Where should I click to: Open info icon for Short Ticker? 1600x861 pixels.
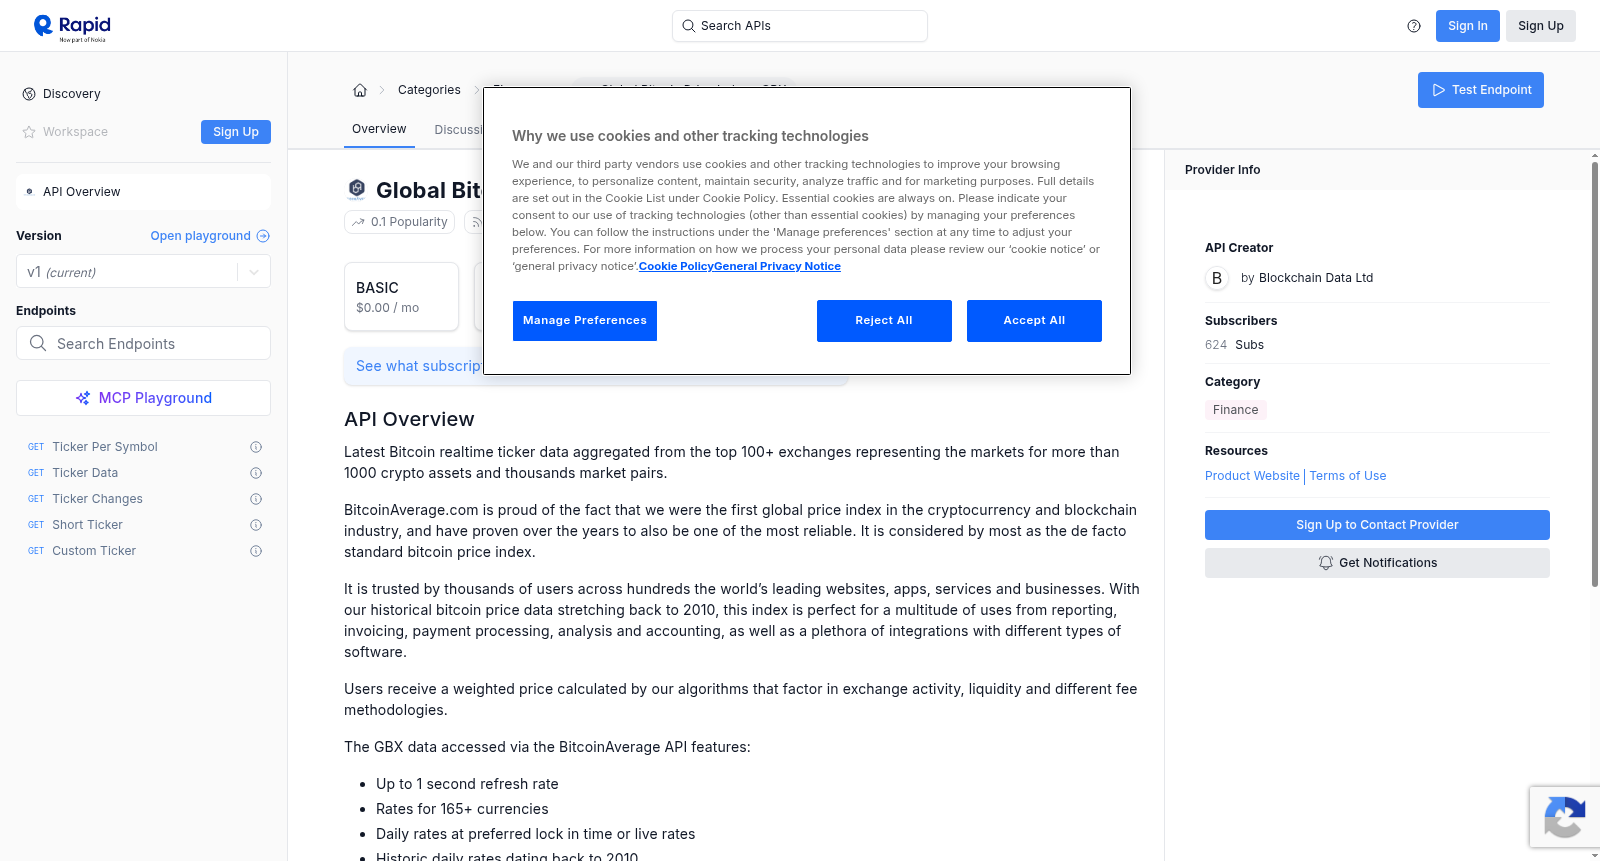(x=256, y=525)
